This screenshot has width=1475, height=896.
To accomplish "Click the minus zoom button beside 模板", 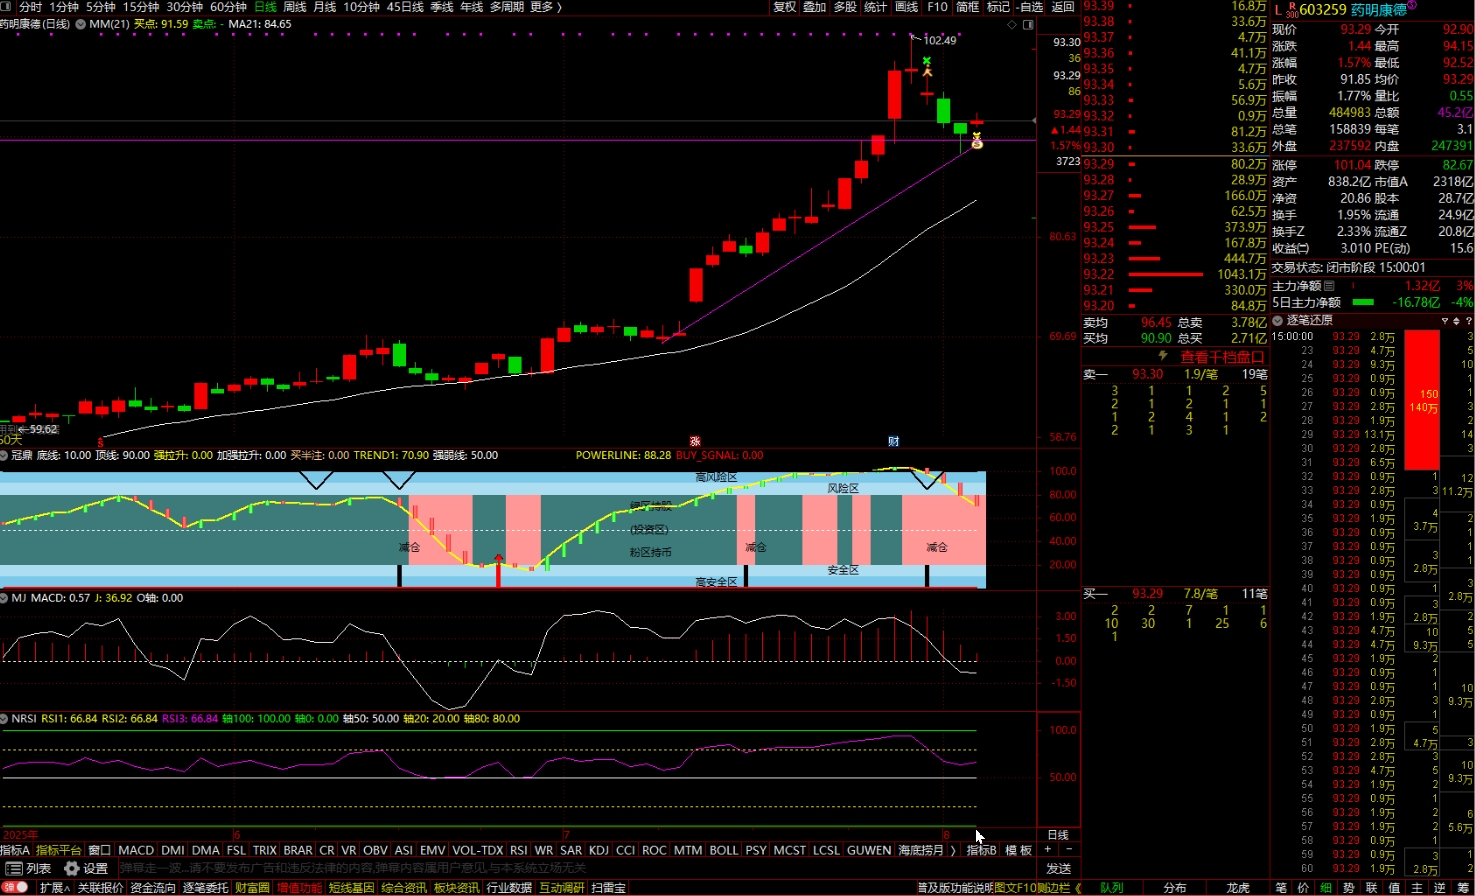I will click(x=1069, y=850).
